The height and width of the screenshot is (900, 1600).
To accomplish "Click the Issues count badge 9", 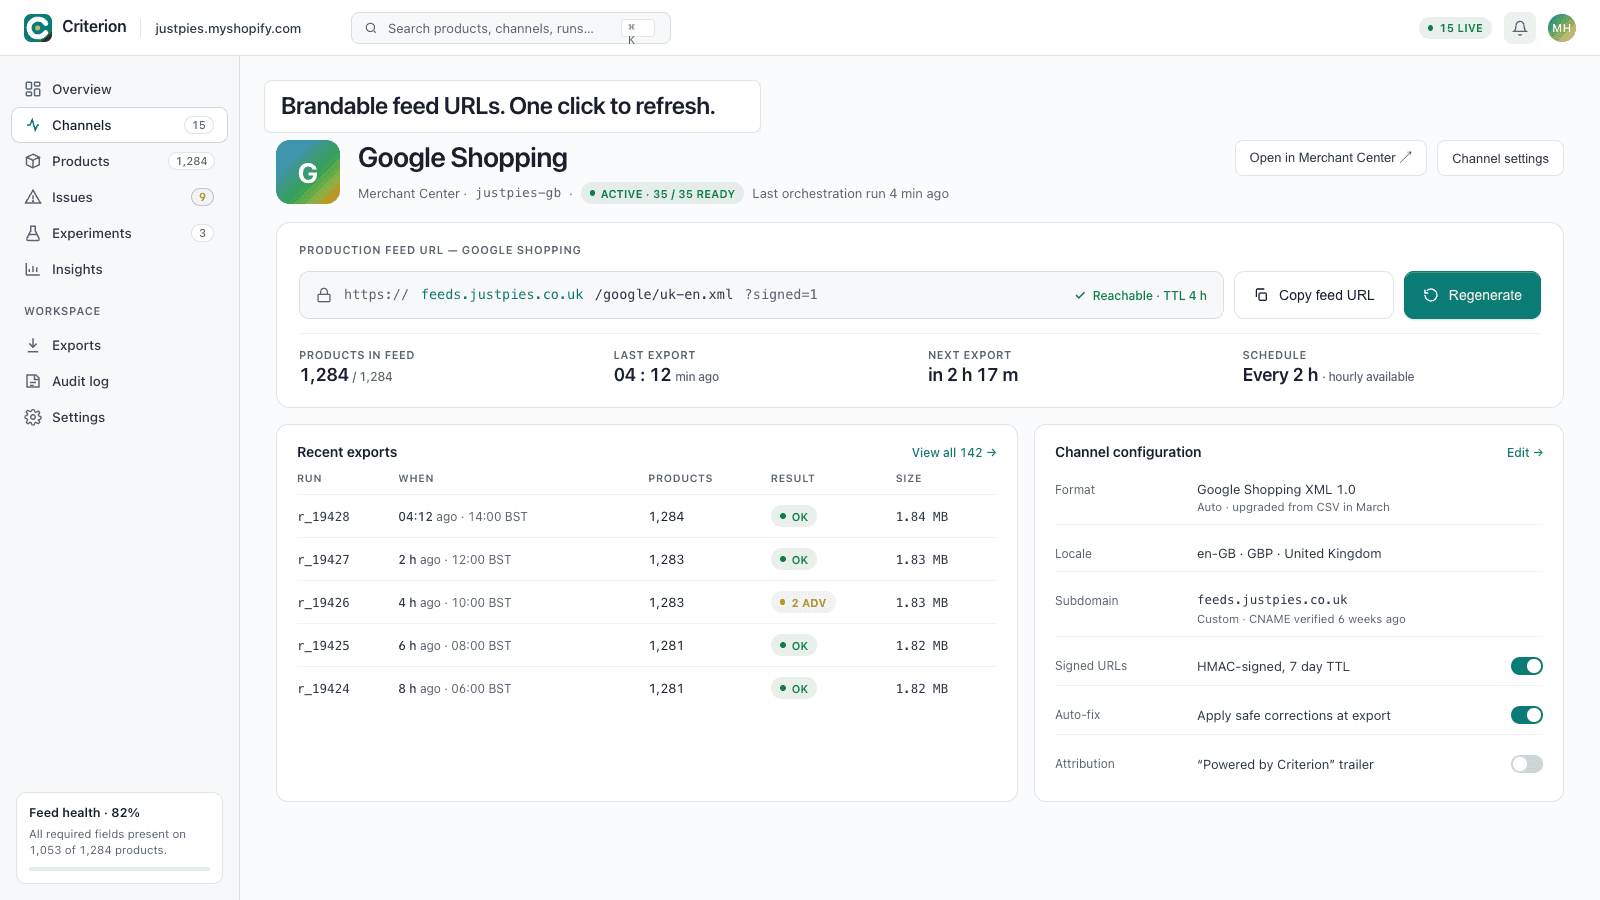I will click(202, 197).
